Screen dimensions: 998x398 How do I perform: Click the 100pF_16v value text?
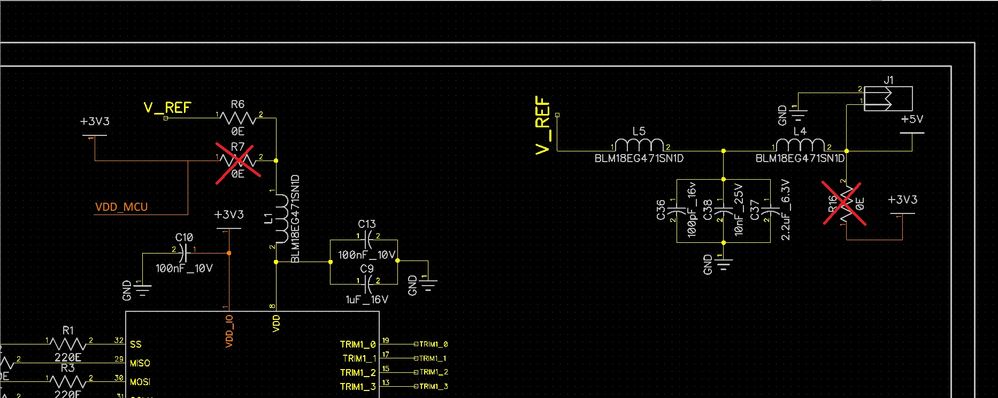click(692, 209)
